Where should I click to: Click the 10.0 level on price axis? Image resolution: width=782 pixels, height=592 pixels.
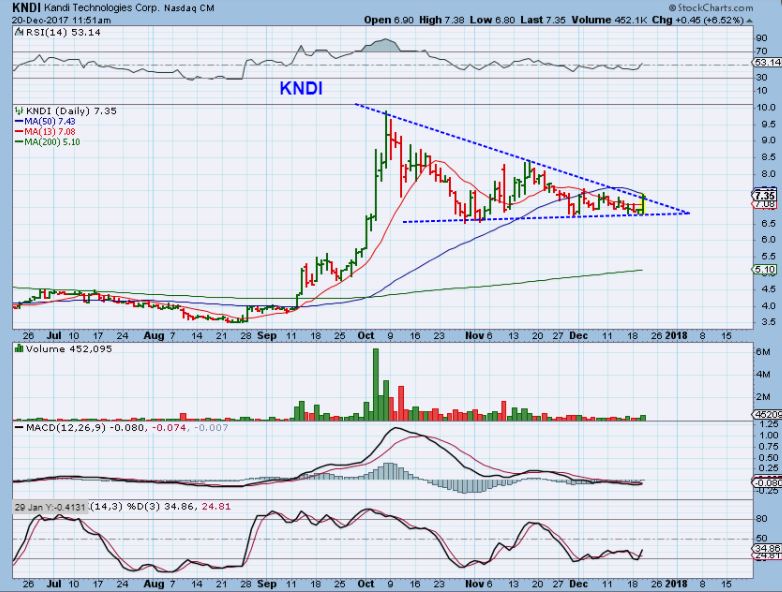tap(765, 108)
